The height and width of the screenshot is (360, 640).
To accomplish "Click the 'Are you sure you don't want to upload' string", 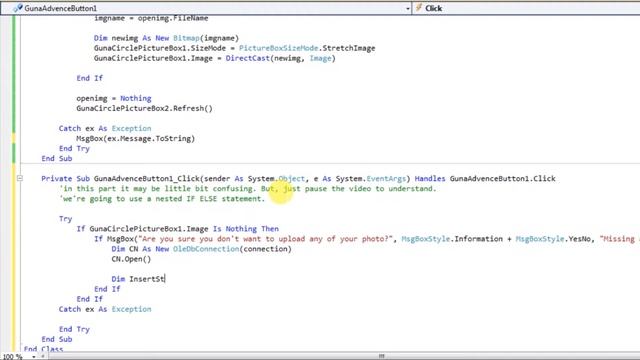I will (265, 239).
